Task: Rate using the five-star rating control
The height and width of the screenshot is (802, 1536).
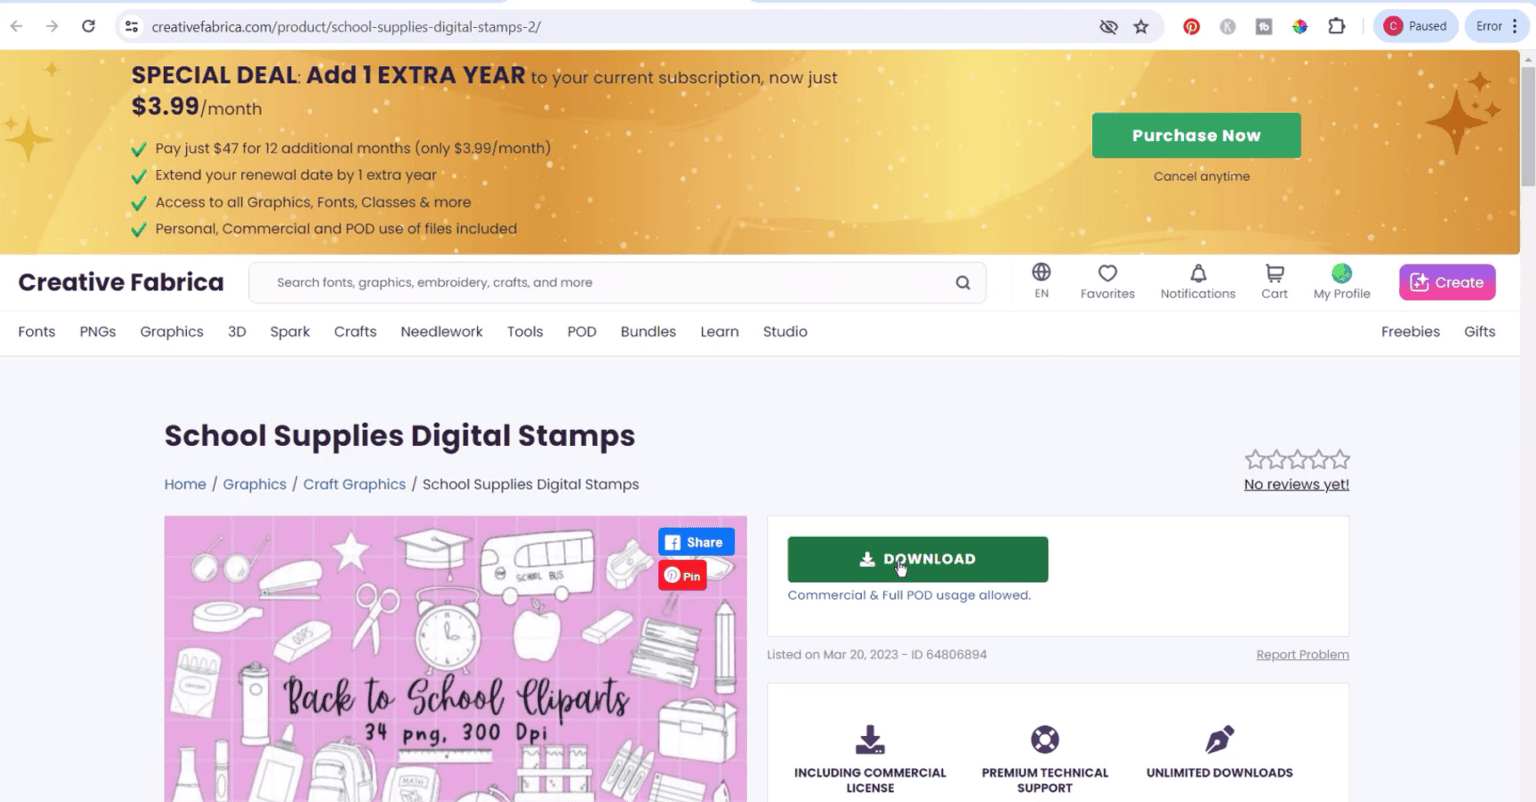Action: pos(1297,460)
